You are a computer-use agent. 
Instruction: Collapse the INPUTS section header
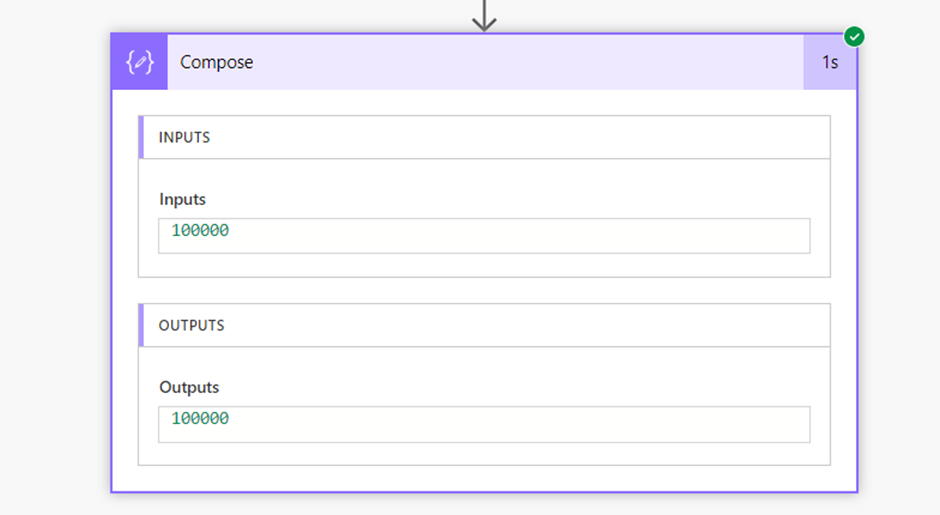tap(185, 137)
